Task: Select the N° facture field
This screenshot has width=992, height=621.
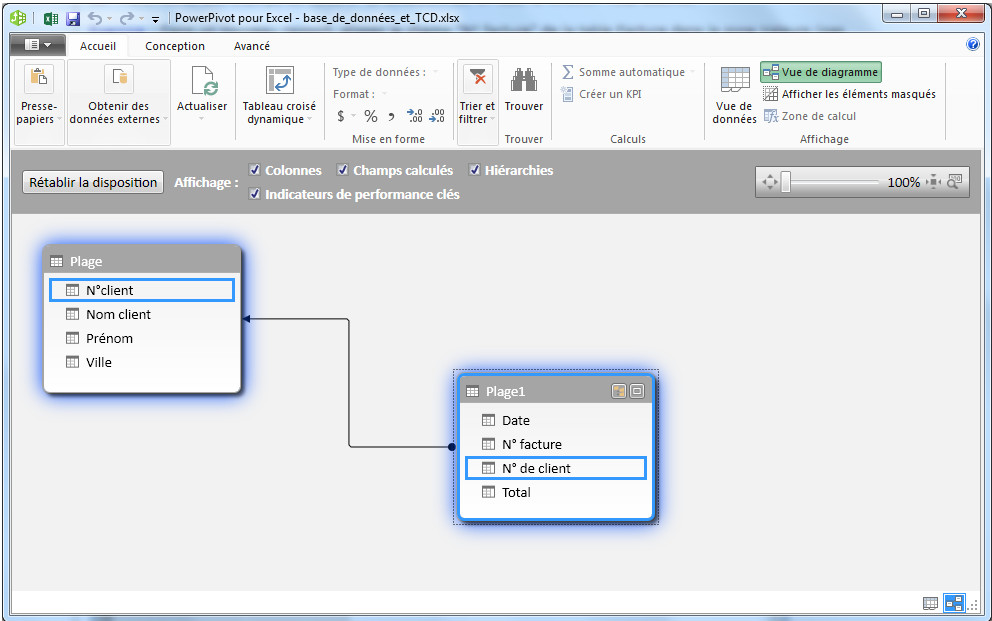Action: pos(555,445)
